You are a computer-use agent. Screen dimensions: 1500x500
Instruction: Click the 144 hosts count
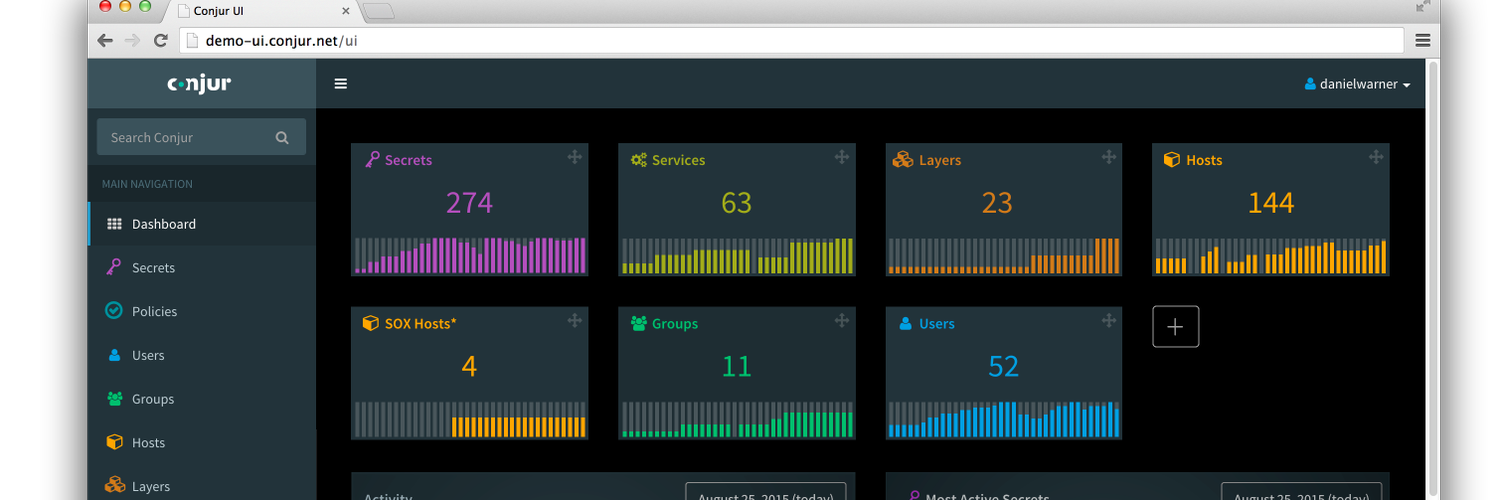pos(1271,203)
